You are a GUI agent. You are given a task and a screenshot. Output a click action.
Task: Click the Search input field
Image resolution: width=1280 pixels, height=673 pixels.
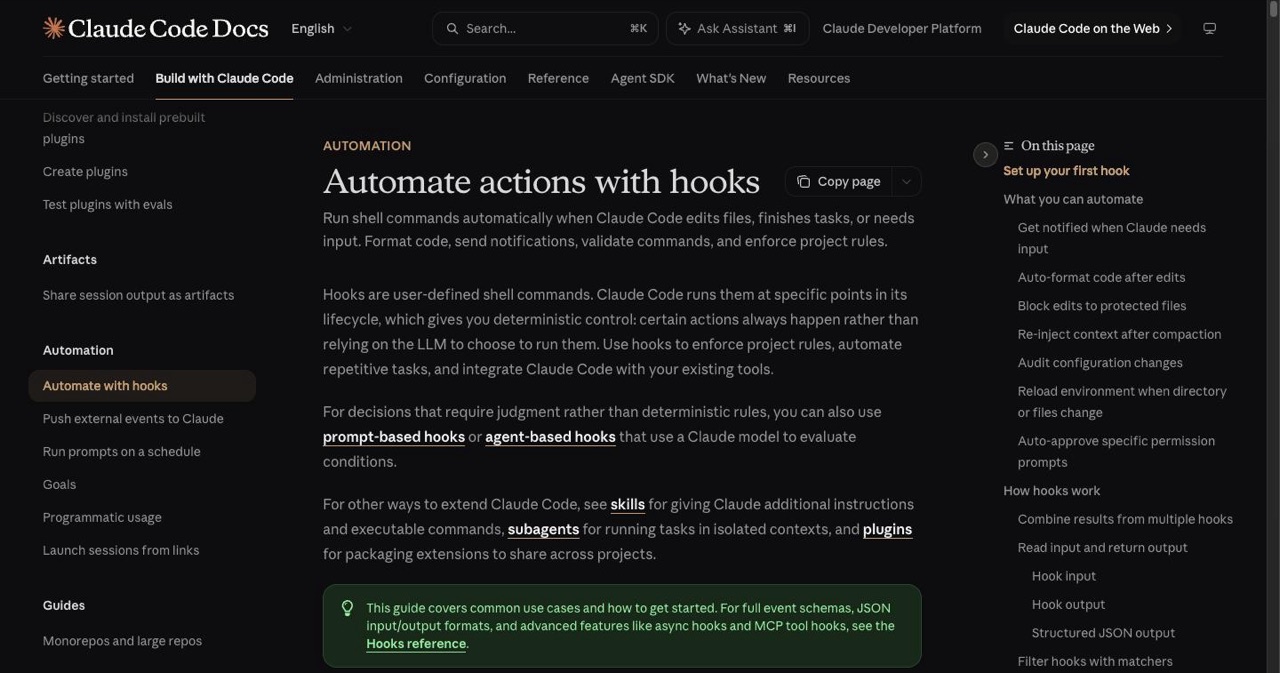(x=545, y=29)
